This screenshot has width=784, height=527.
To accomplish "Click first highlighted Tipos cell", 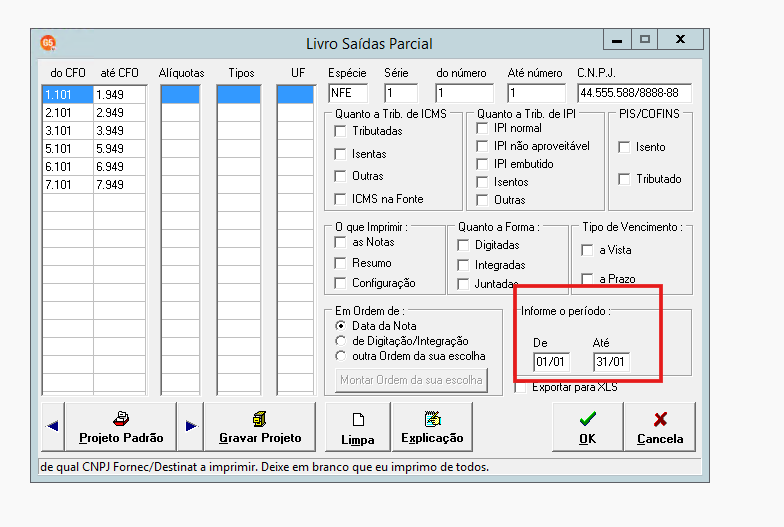I will coord(238,94).
